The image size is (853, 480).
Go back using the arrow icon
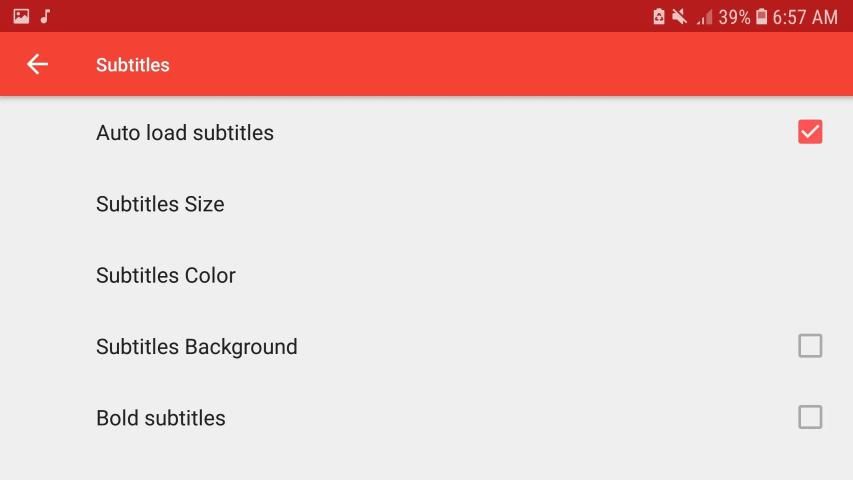click(37, 65)
